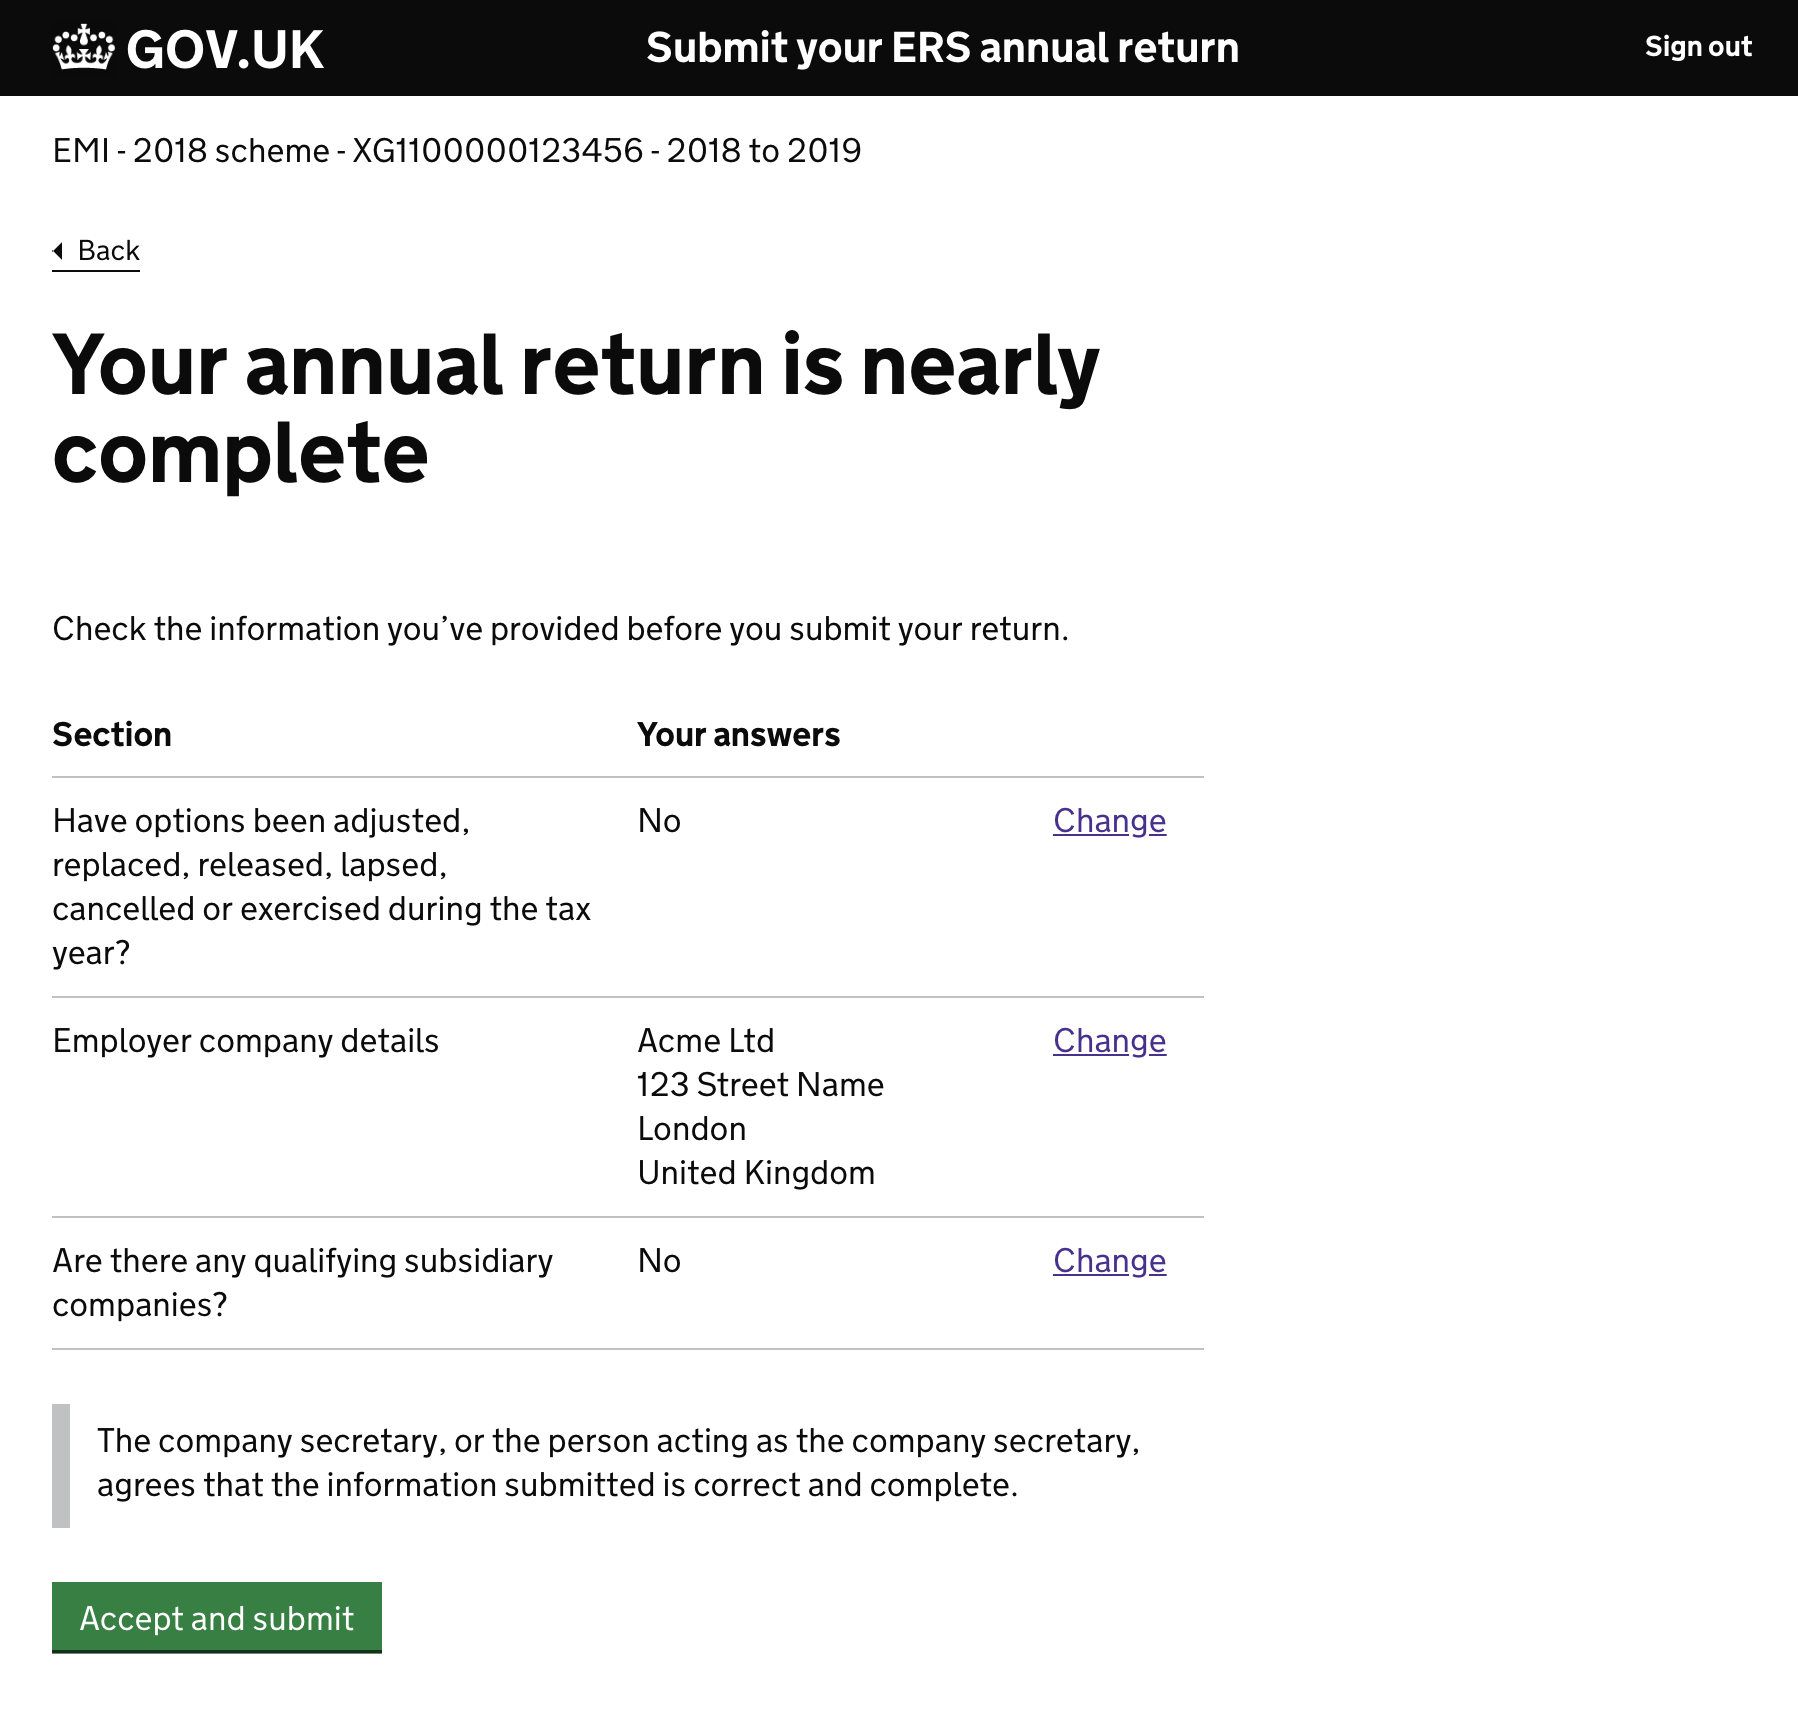Click the Submit your ERS annual return title
The image size is (1798, 1716).
(942, 48)
